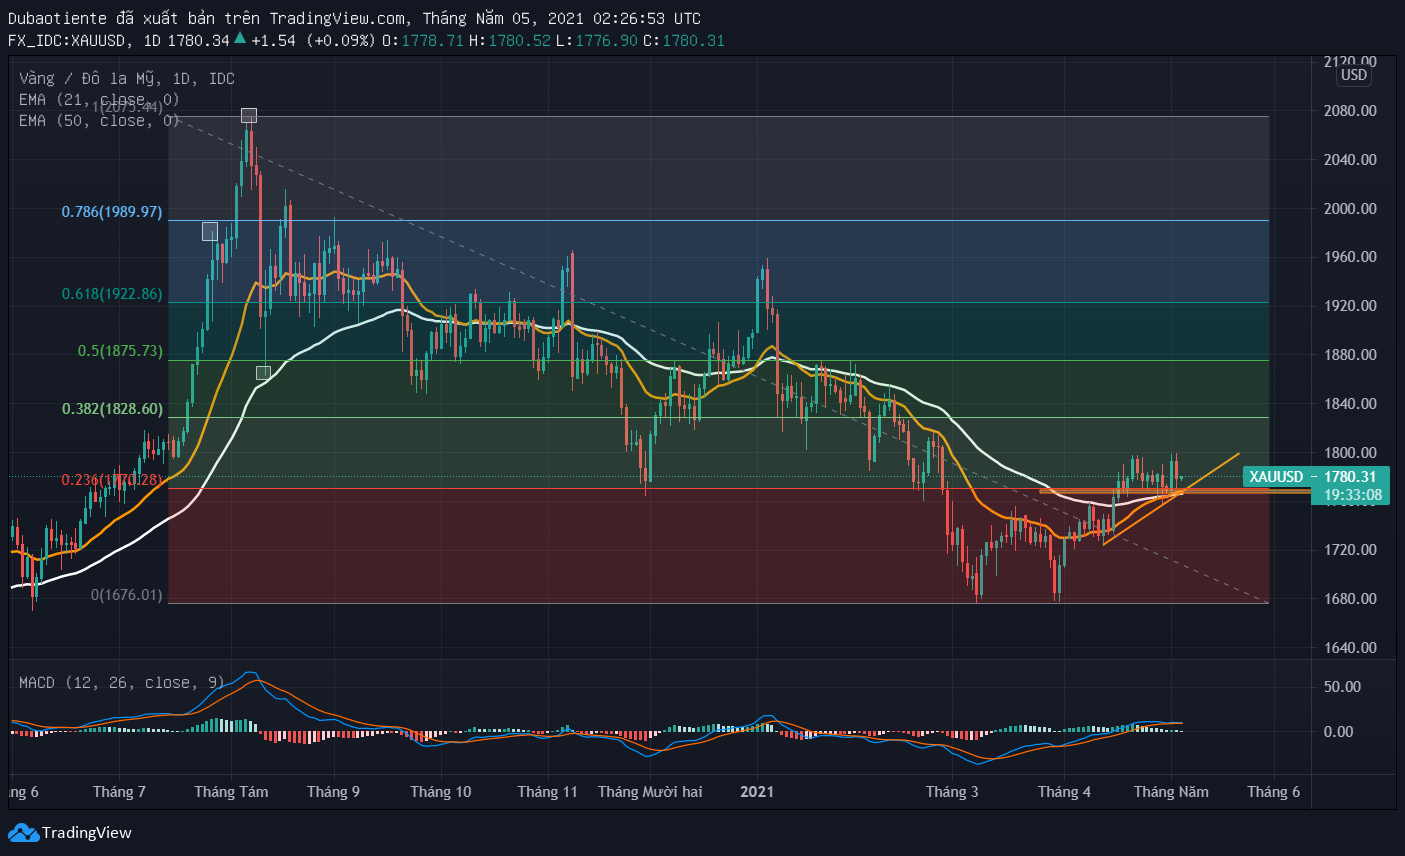The width and height of the screenshot is (1405, 856).
Task: Click Tháng Tám on the time axis
Action: coord(231,791)
